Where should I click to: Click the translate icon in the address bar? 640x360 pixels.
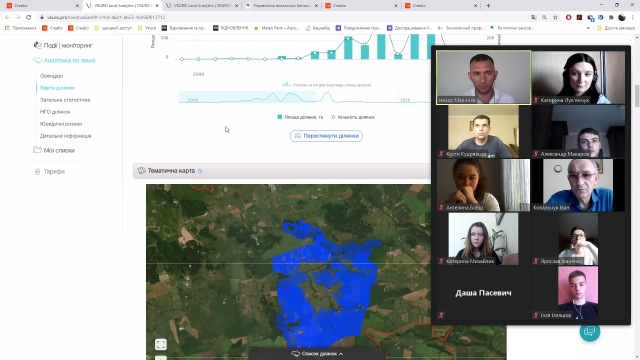pos(534,17)
